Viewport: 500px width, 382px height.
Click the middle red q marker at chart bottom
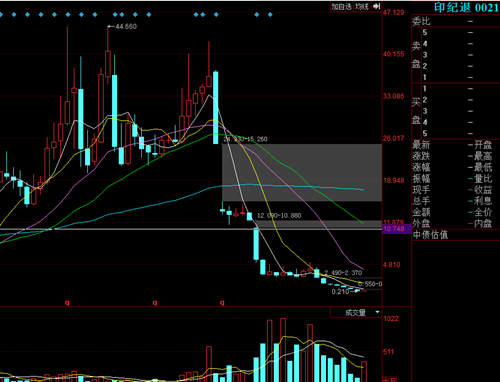[155, 303]
